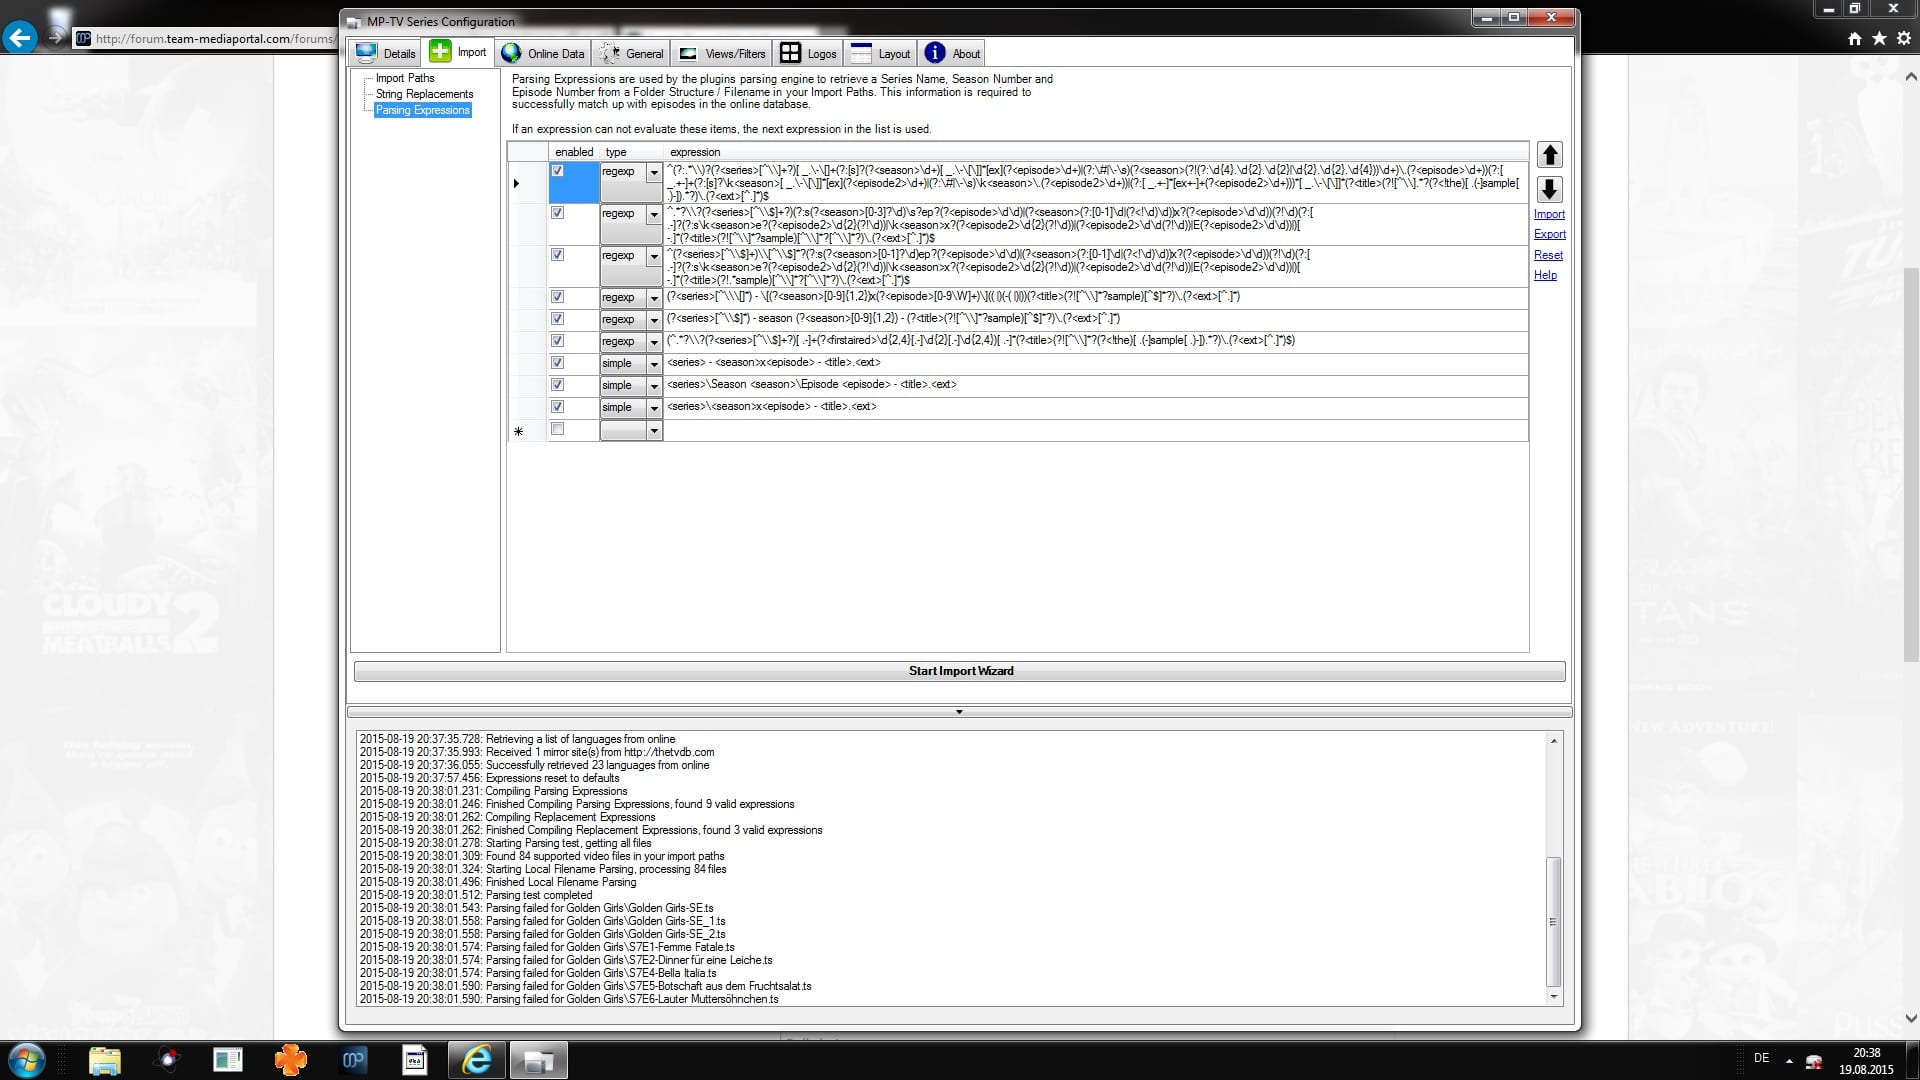Click the Start Import Wizard button
The image size is (1920, 1080).
[960, 671]
